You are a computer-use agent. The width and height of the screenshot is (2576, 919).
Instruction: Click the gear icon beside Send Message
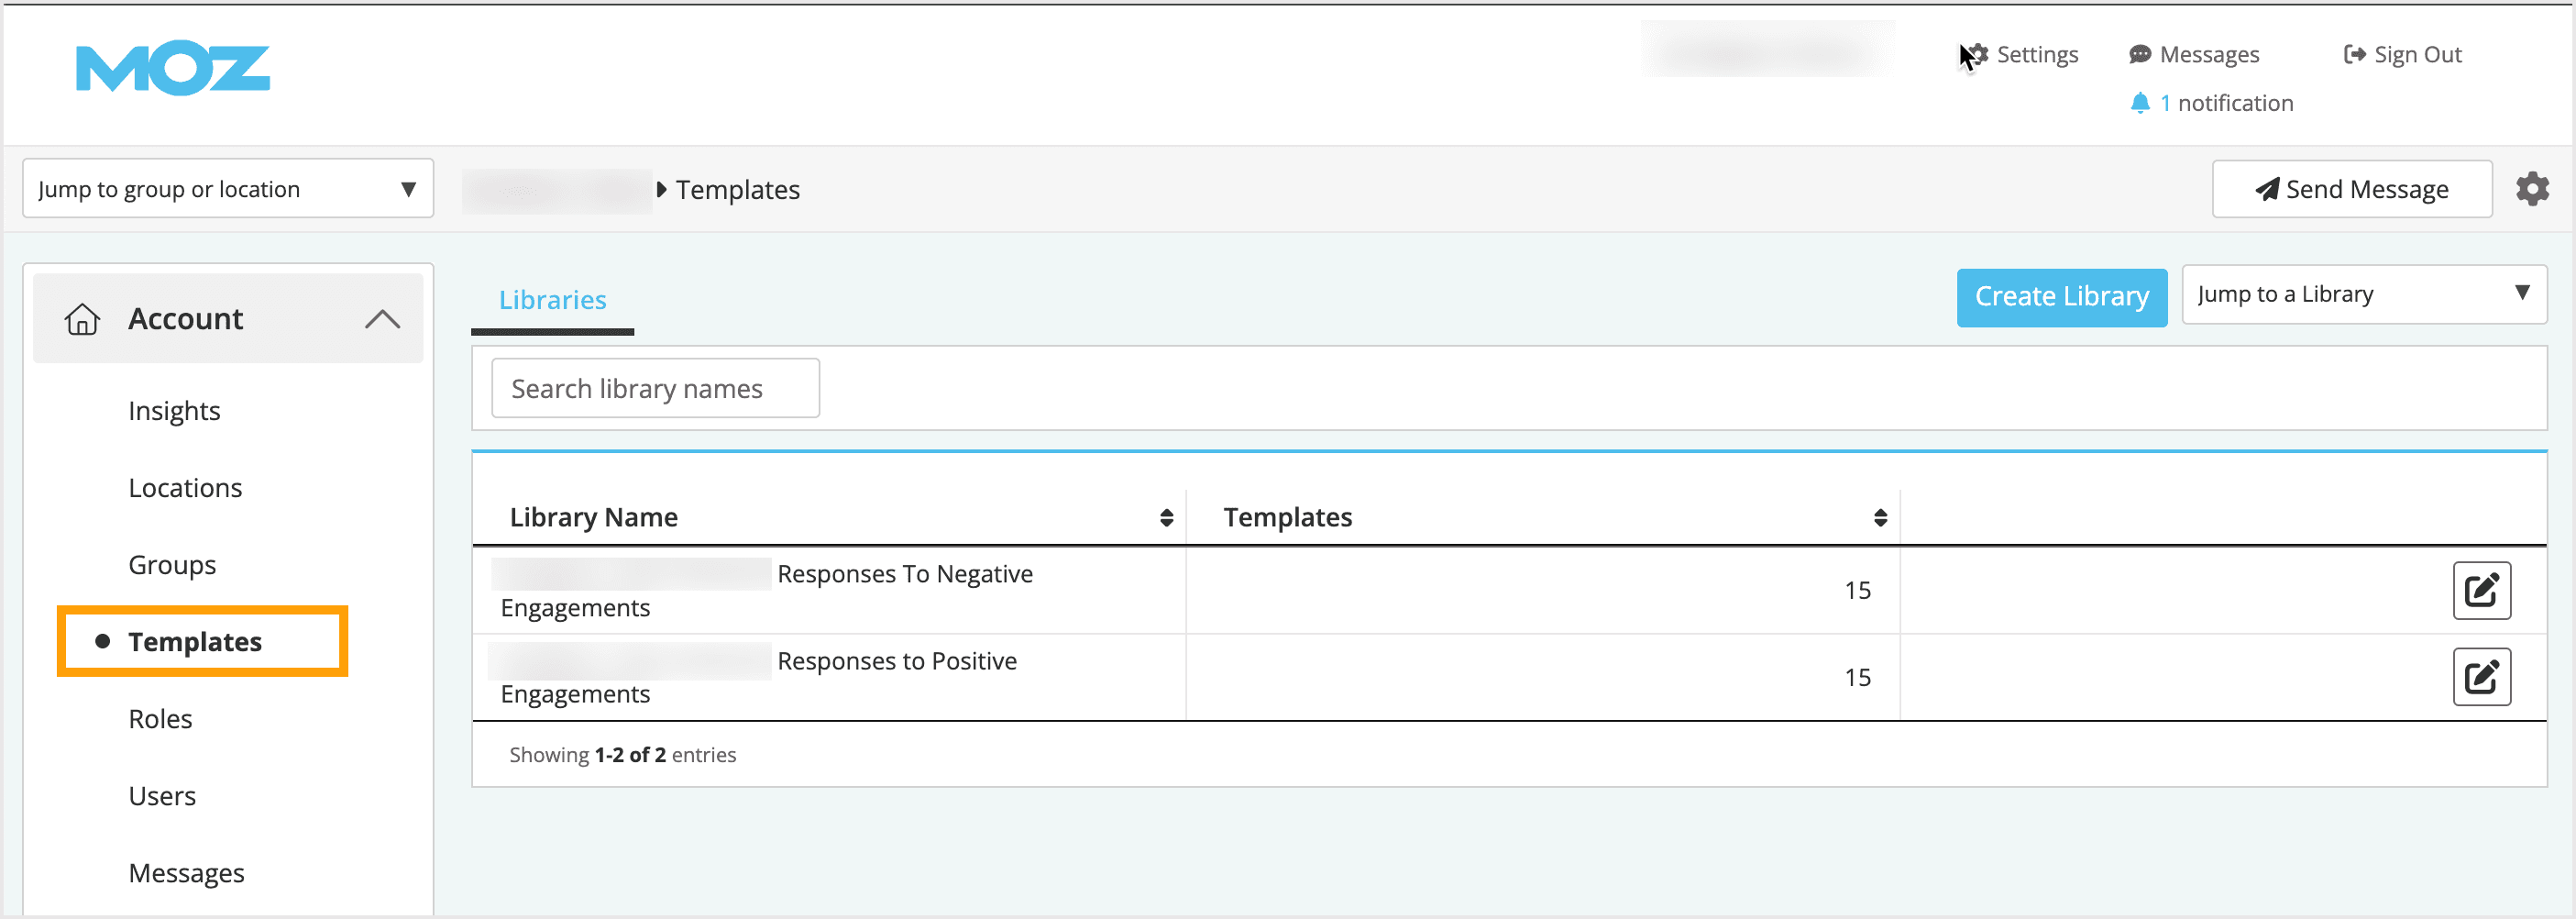[2533, 188]
